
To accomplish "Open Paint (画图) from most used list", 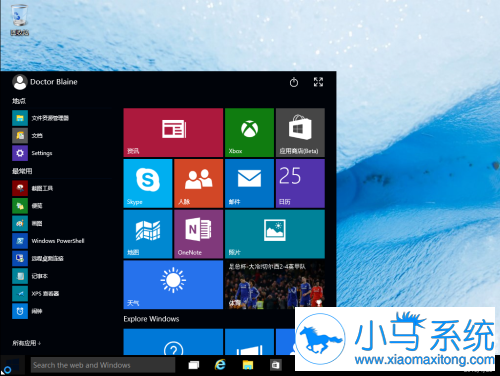I will coord(28,223).
